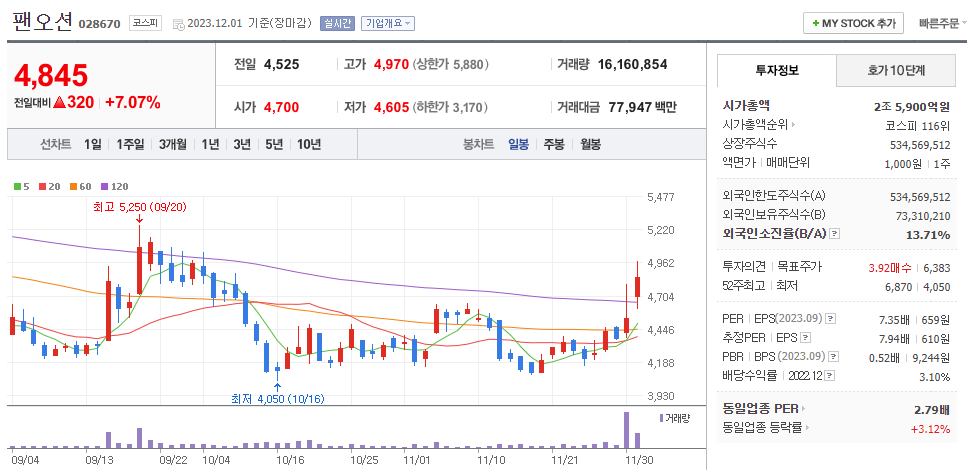Click the 시가총액 value 2조 5,900억원
The width and height of the screenshot is (967, 470).
[911, 106]
